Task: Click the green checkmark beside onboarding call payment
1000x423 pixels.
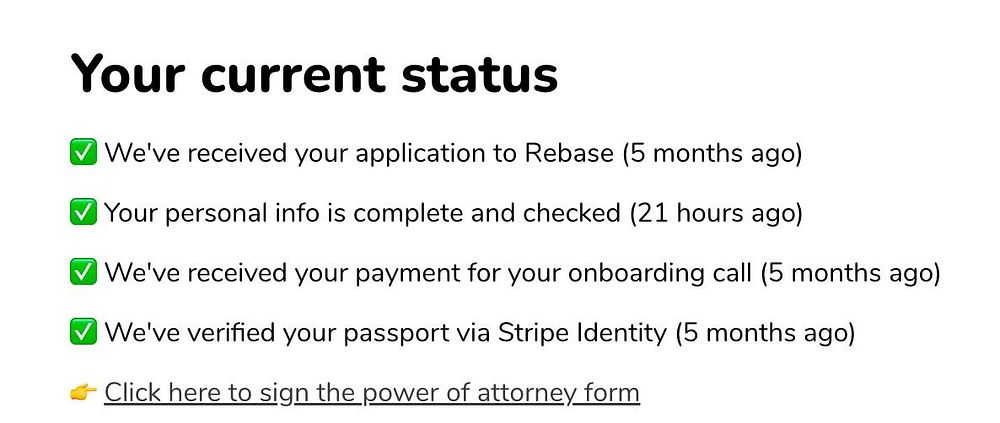Action: tap(83, 273)
